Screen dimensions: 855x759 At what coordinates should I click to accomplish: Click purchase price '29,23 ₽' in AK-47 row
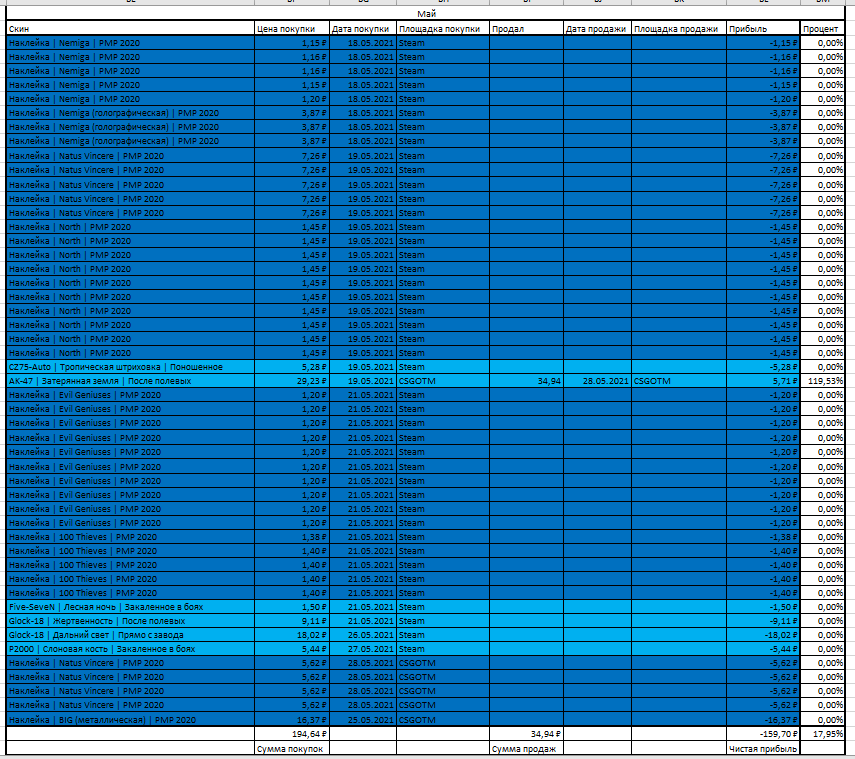(x=292, y=381)
